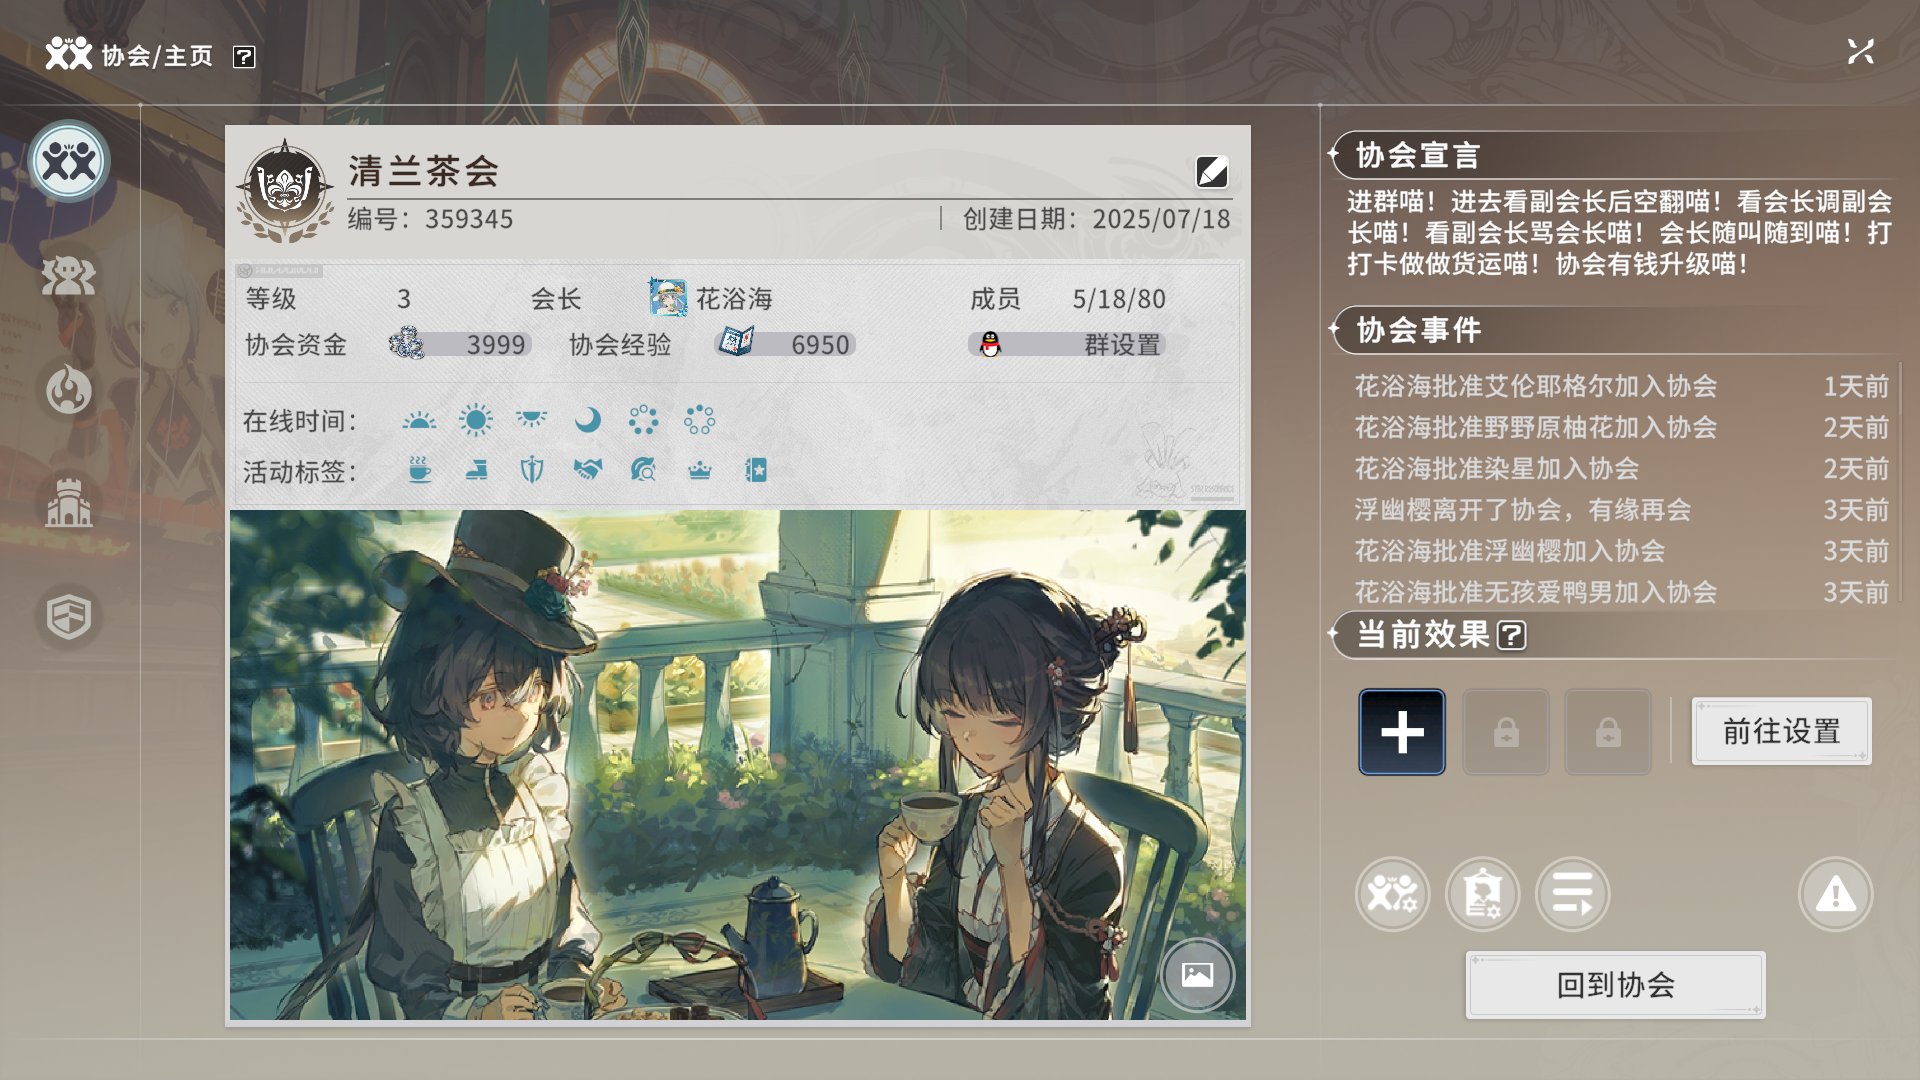
Task: Click the help icon beside 协会/主页
Action: [x=244, y=57]
